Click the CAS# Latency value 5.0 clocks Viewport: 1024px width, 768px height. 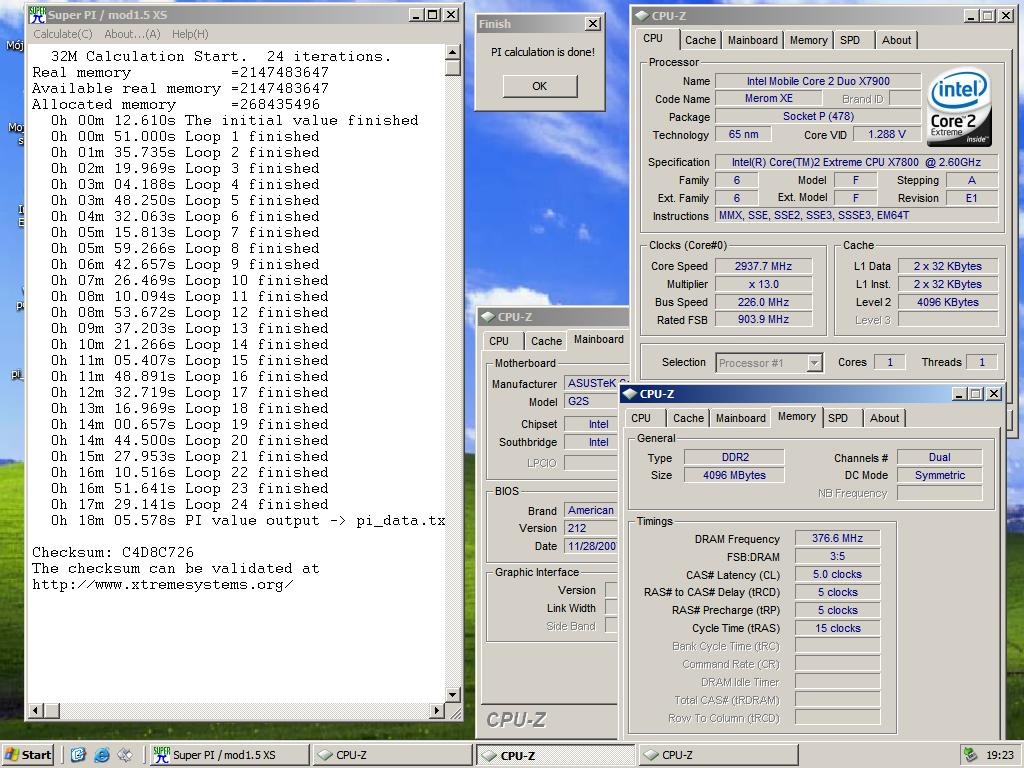click(x=837, y=574)
